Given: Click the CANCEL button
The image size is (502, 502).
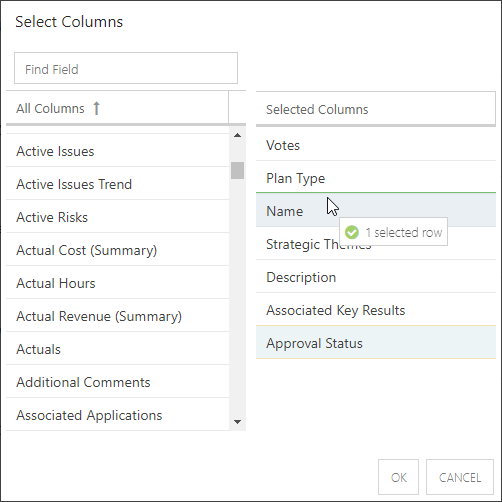Looking at the screenshot, I should coord(460,477).
